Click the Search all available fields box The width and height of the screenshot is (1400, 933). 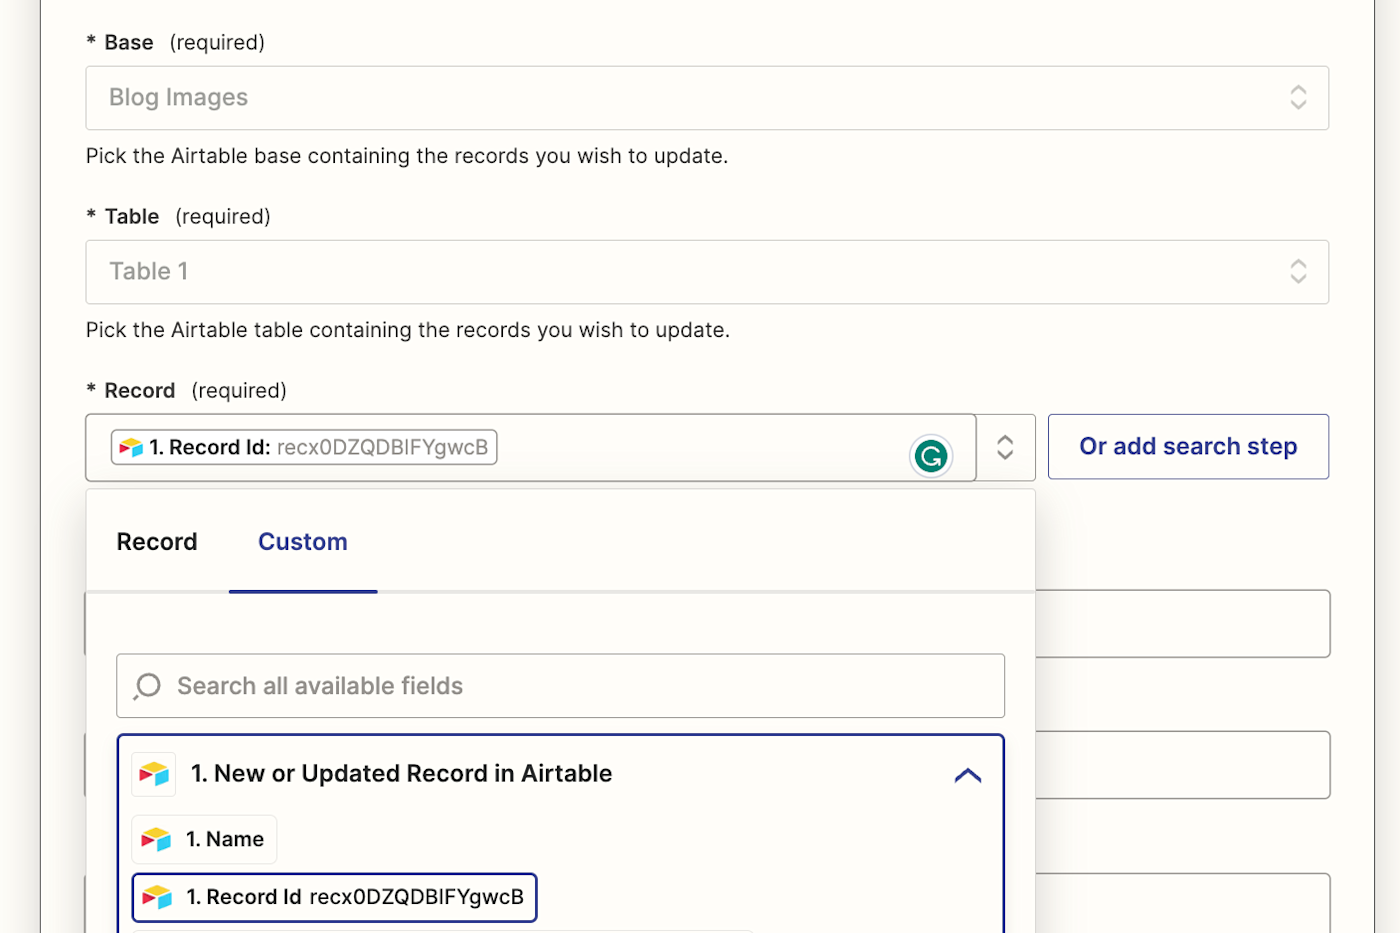[560, 686]
